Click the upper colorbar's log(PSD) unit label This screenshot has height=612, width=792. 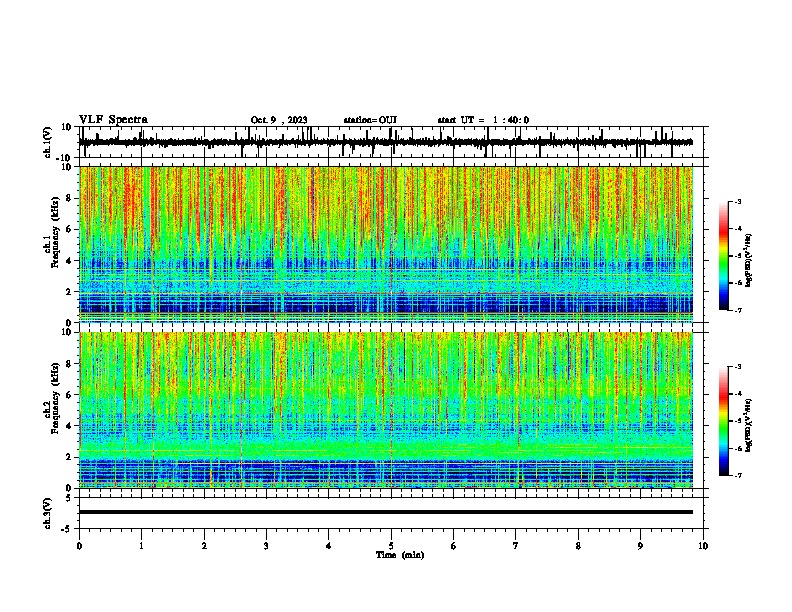749,261
